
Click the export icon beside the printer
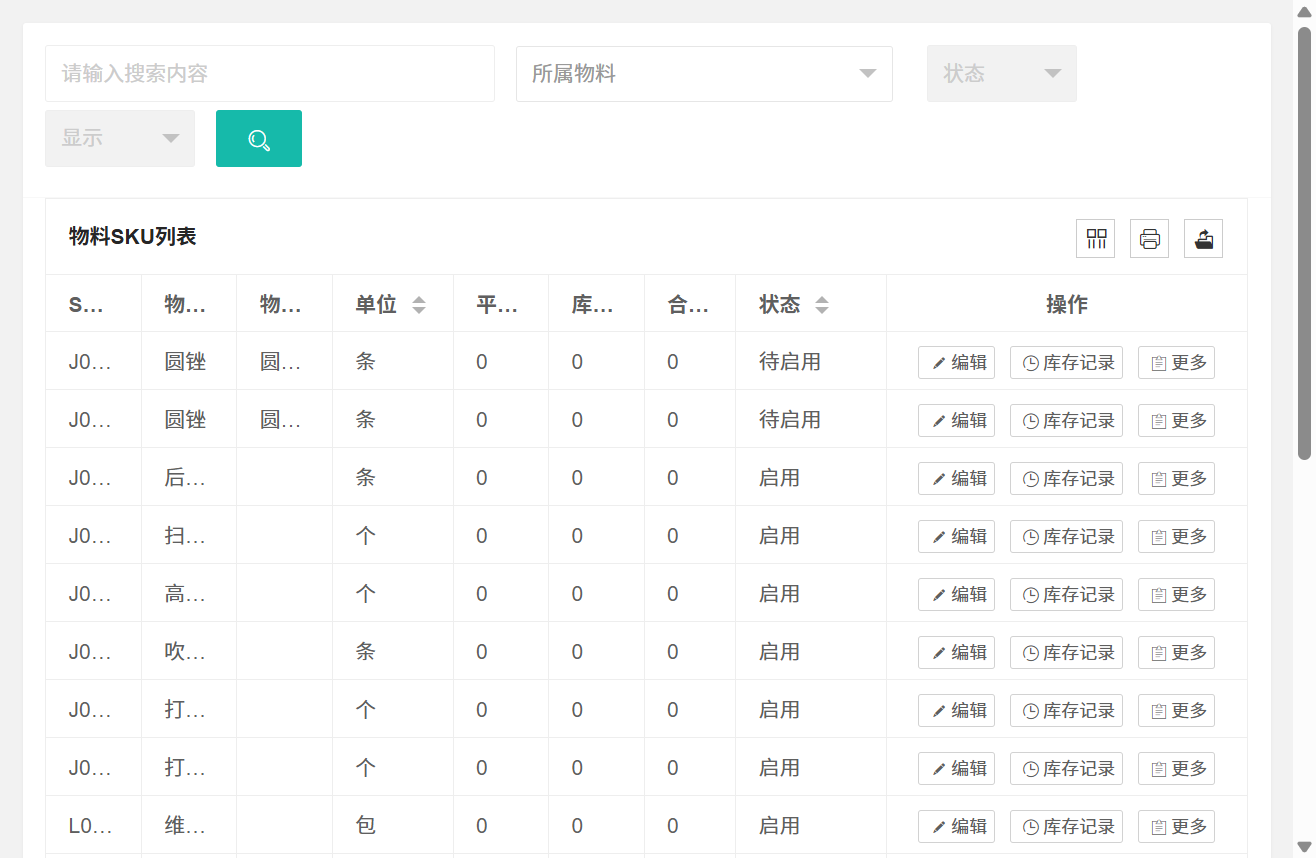[x=1204, y=239]
